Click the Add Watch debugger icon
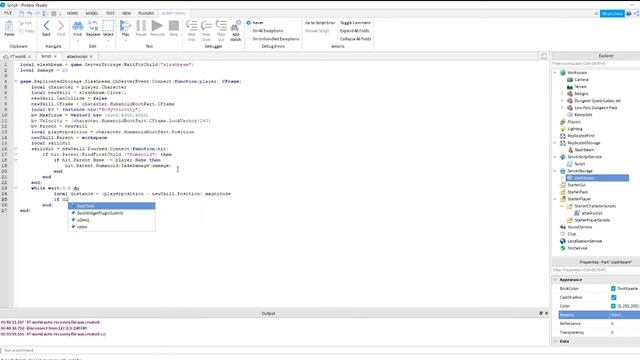Viewport: 640px width, 360px height. (236, 26)
